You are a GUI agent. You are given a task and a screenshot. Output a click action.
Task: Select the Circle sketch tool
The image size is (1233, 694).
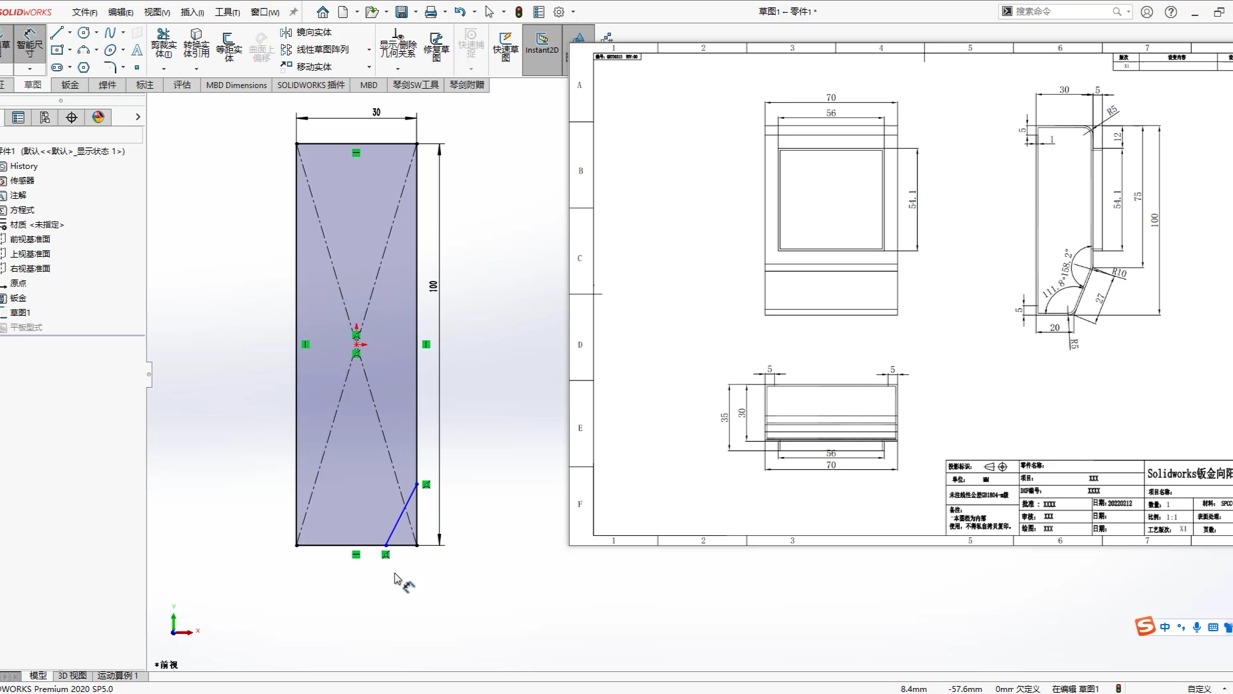pos(83,33)
